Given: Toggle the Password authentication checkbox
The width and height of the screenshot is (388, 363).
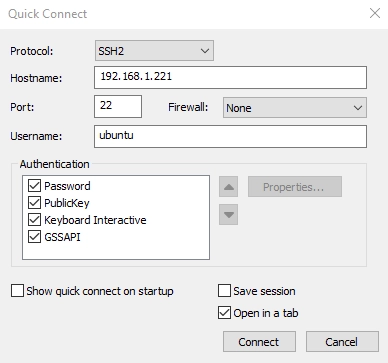Looking at the screenshot, I should [34, 186].
